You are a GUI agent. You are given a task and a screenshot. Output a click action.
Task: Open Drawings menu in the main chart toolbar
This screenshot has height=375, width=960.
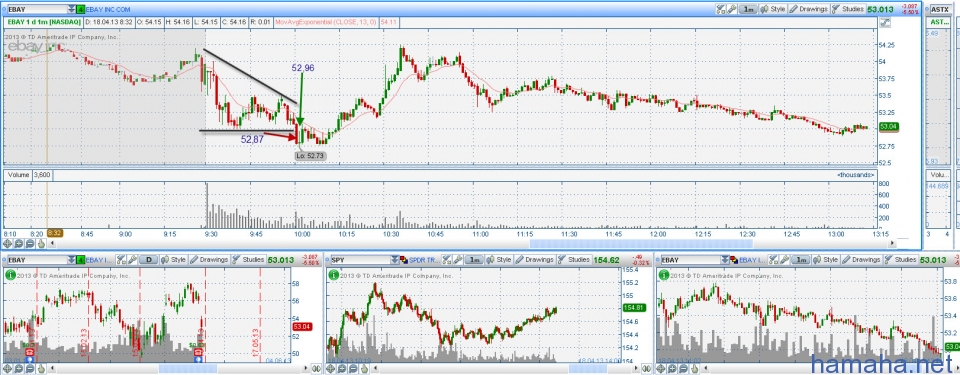click(808, 9)
